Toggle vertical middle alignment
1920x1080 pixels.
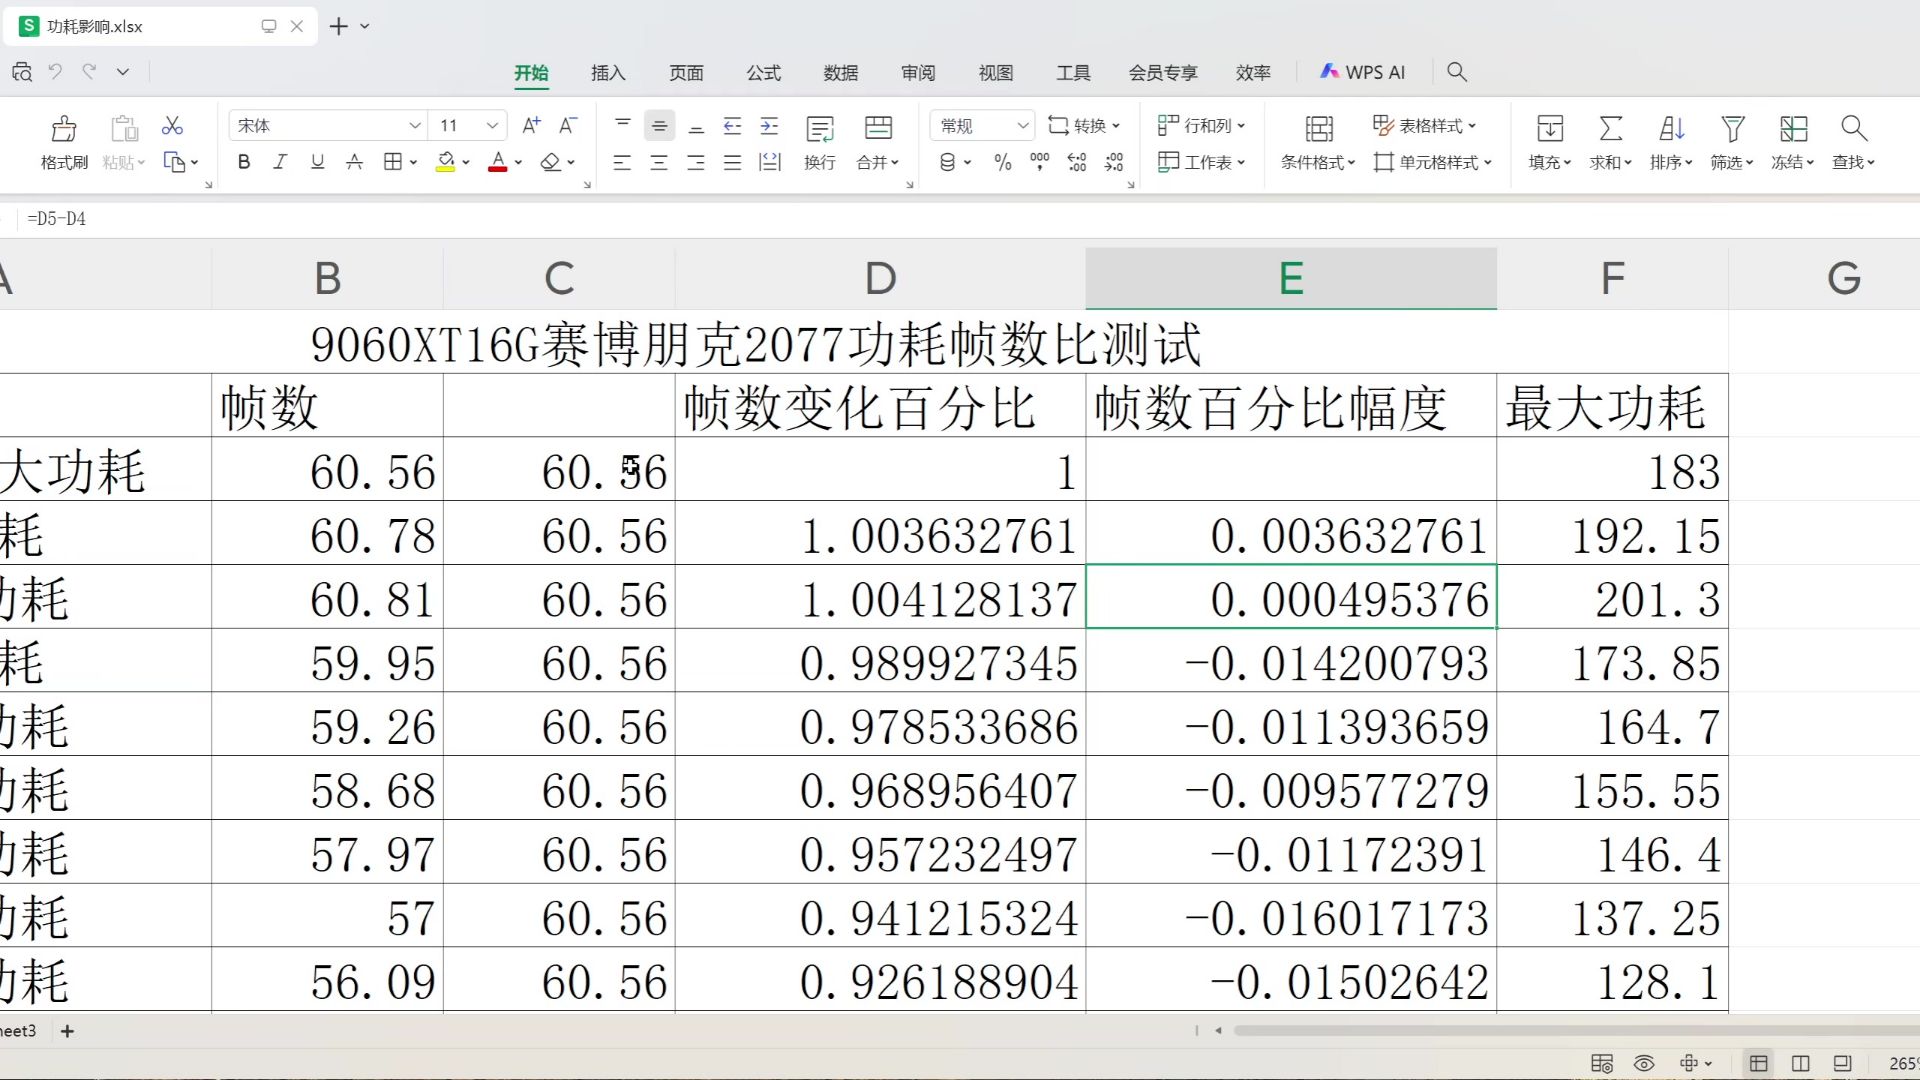(659, 125)
